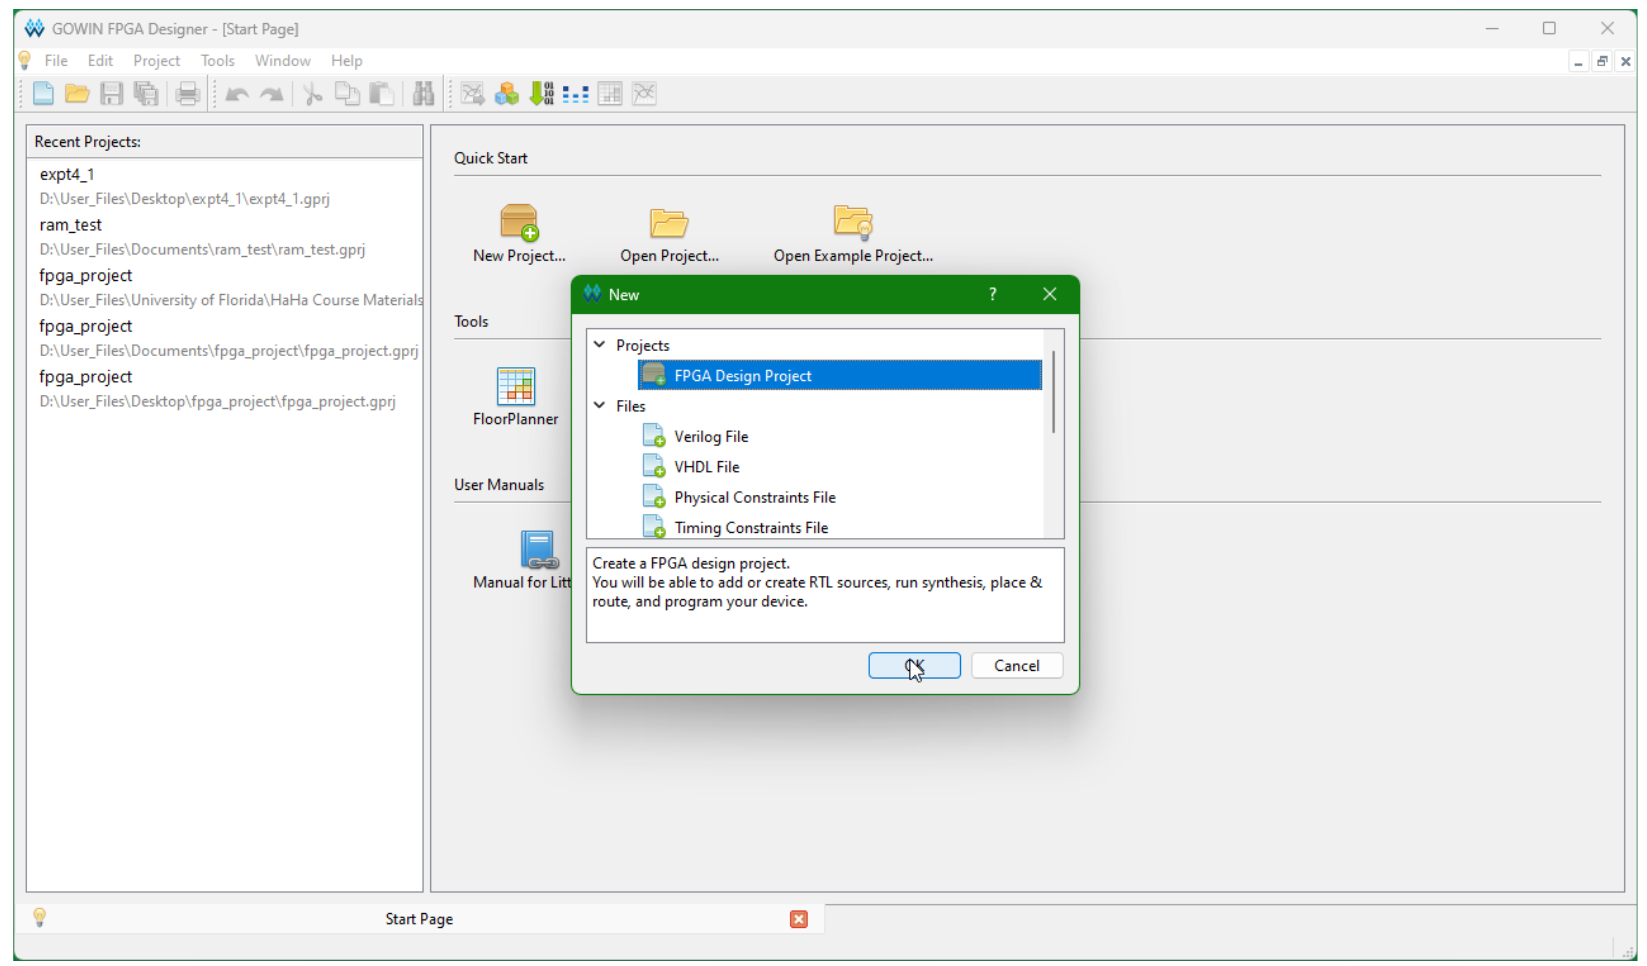Screen dimensions: 1647x966
Task: Click the Copy toolbar icon
Action: point(347,94)
